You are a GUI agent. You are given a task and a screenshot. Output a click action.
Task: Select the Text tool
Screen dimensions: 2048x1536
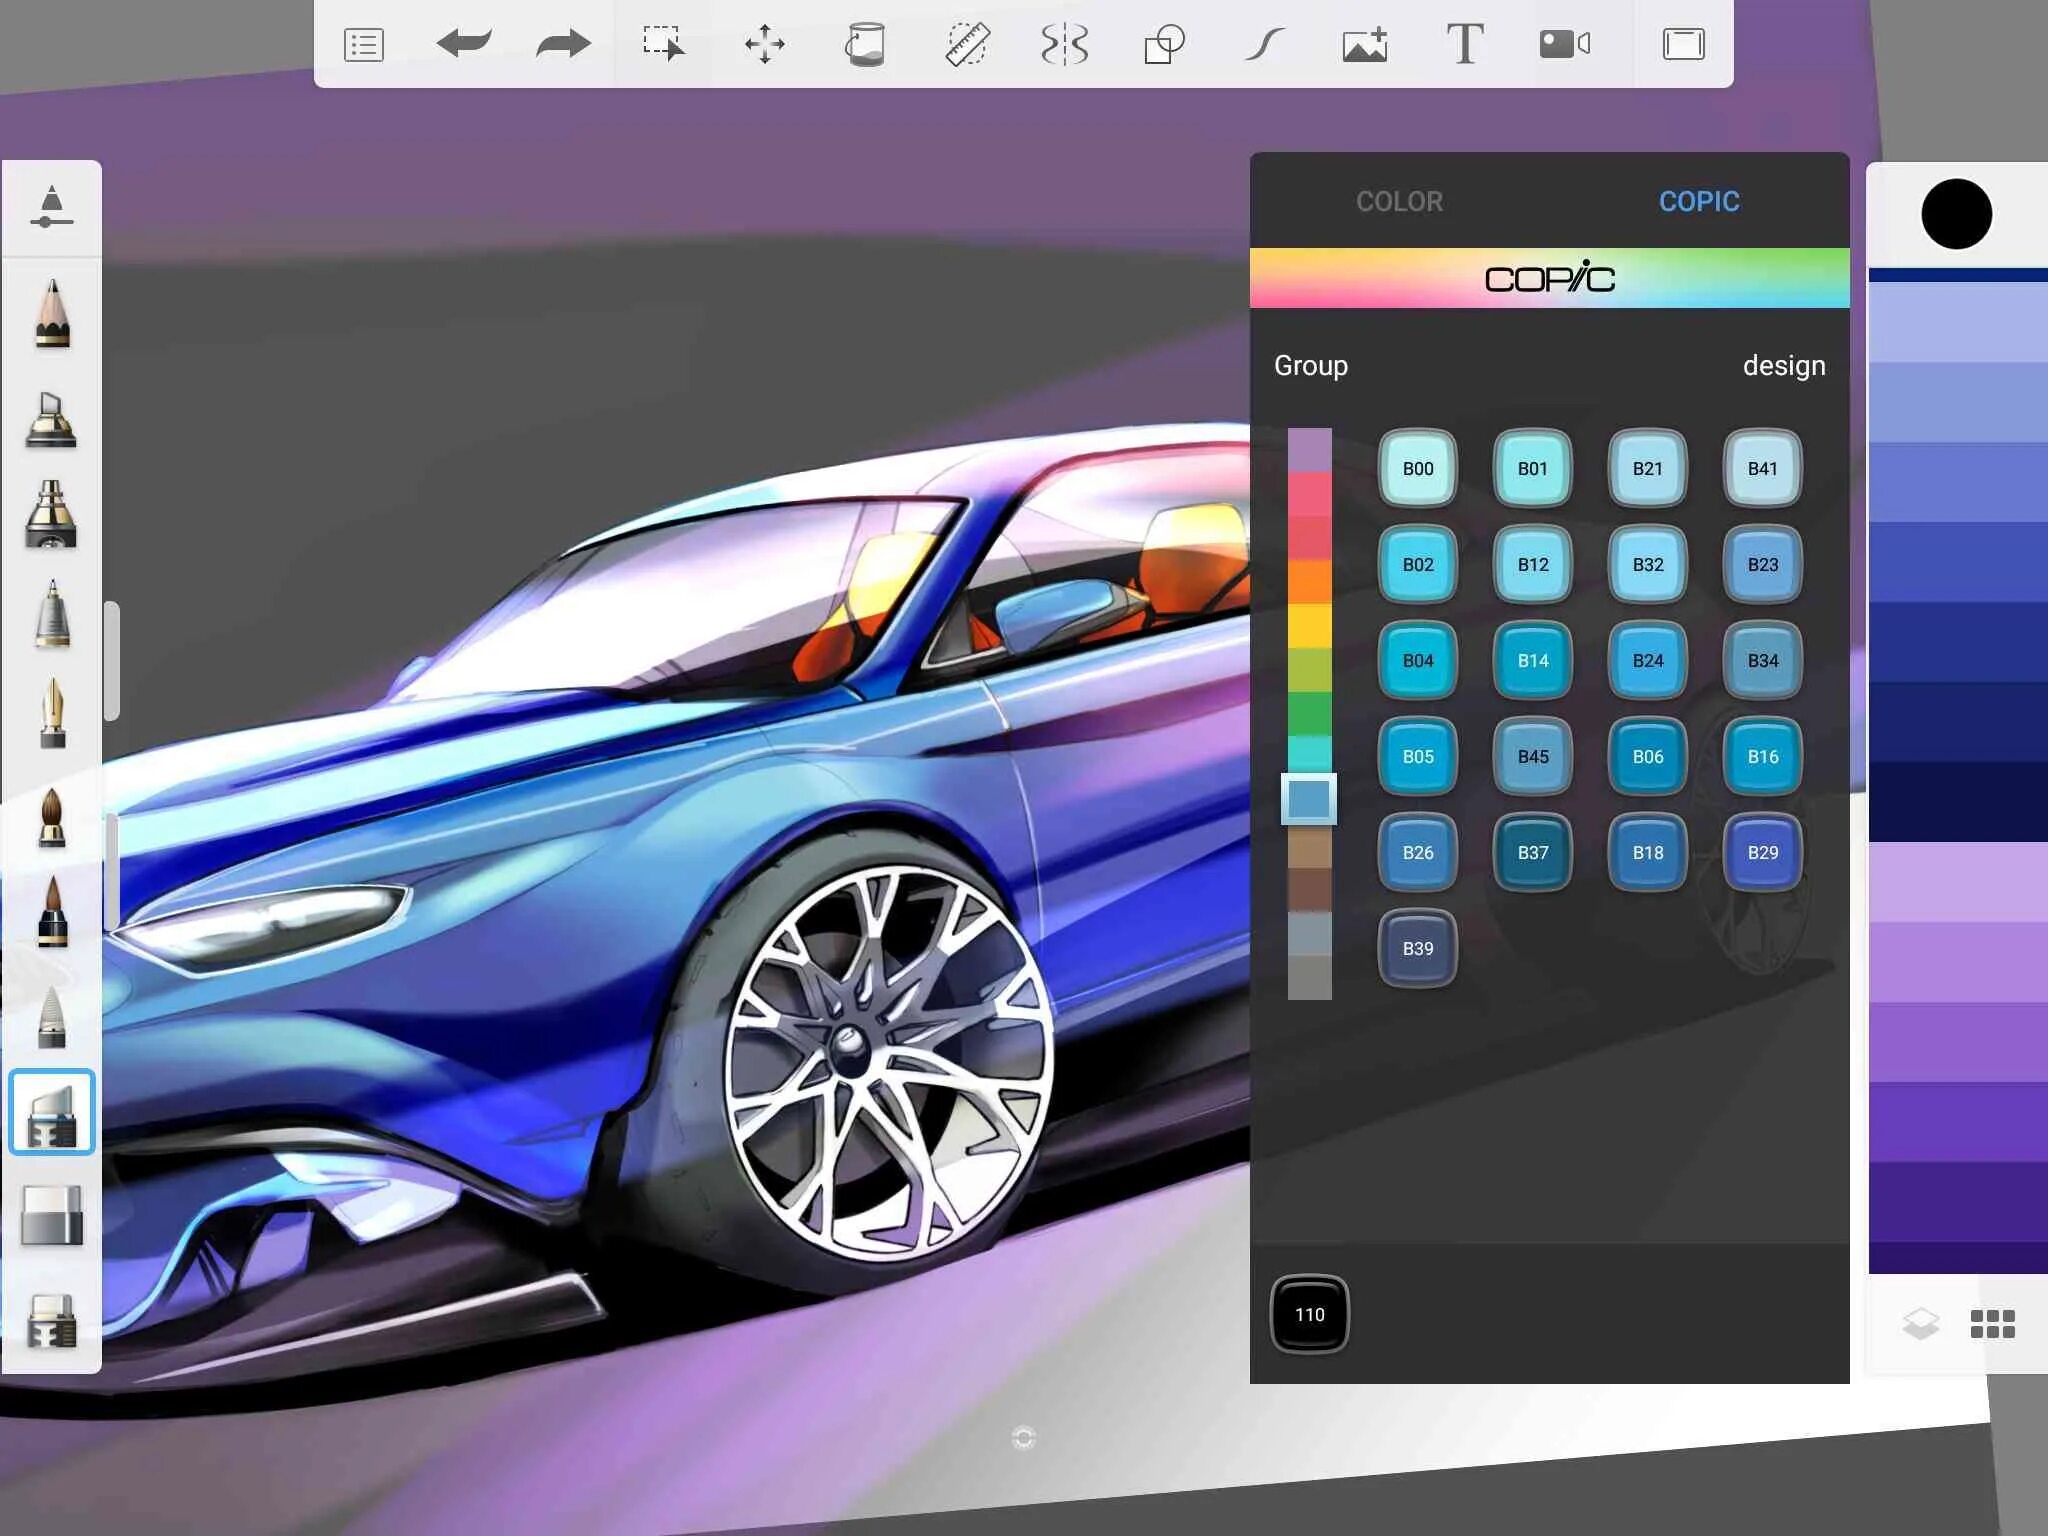[1464, 44]
